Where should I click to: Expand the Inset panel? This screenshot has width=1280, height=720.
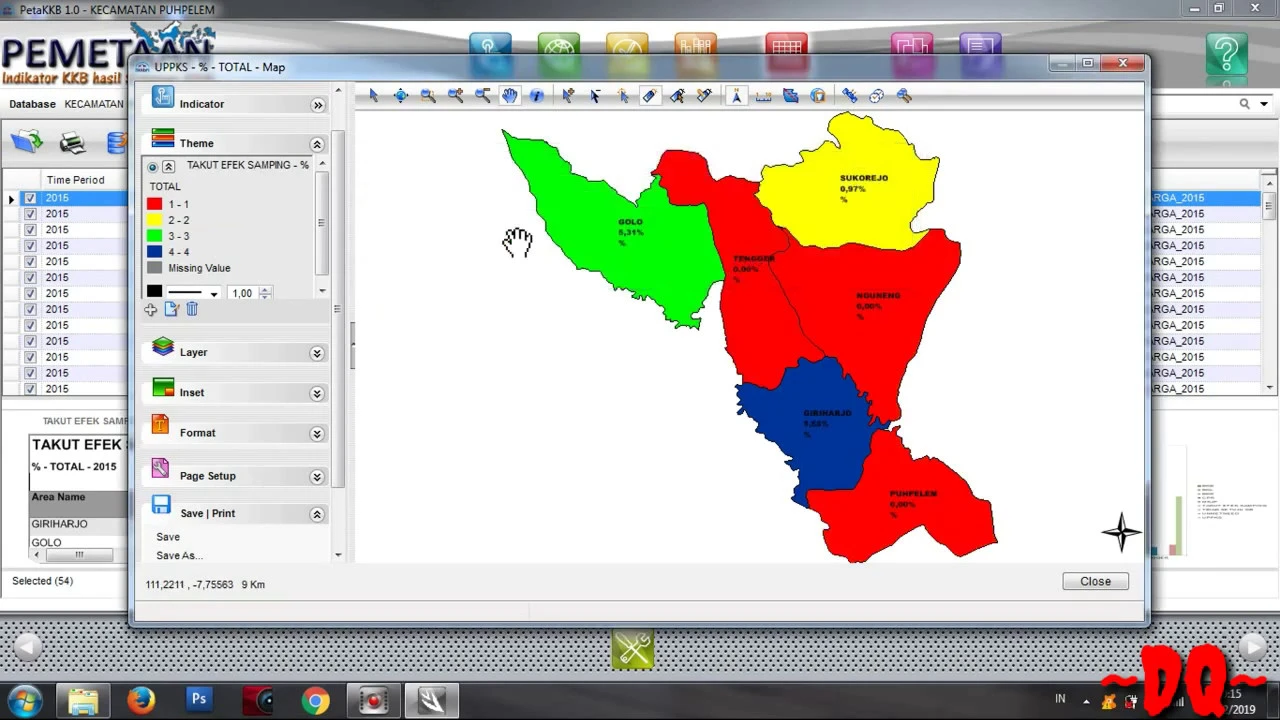coord(317,393)
